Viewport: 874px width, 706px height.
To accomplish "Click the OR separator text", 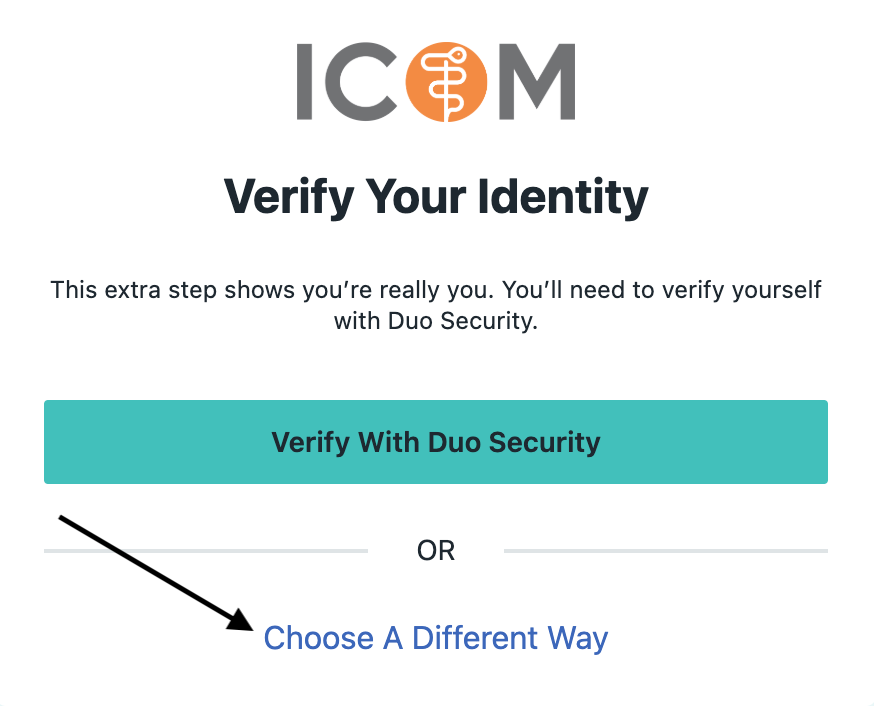I will 436,551.
